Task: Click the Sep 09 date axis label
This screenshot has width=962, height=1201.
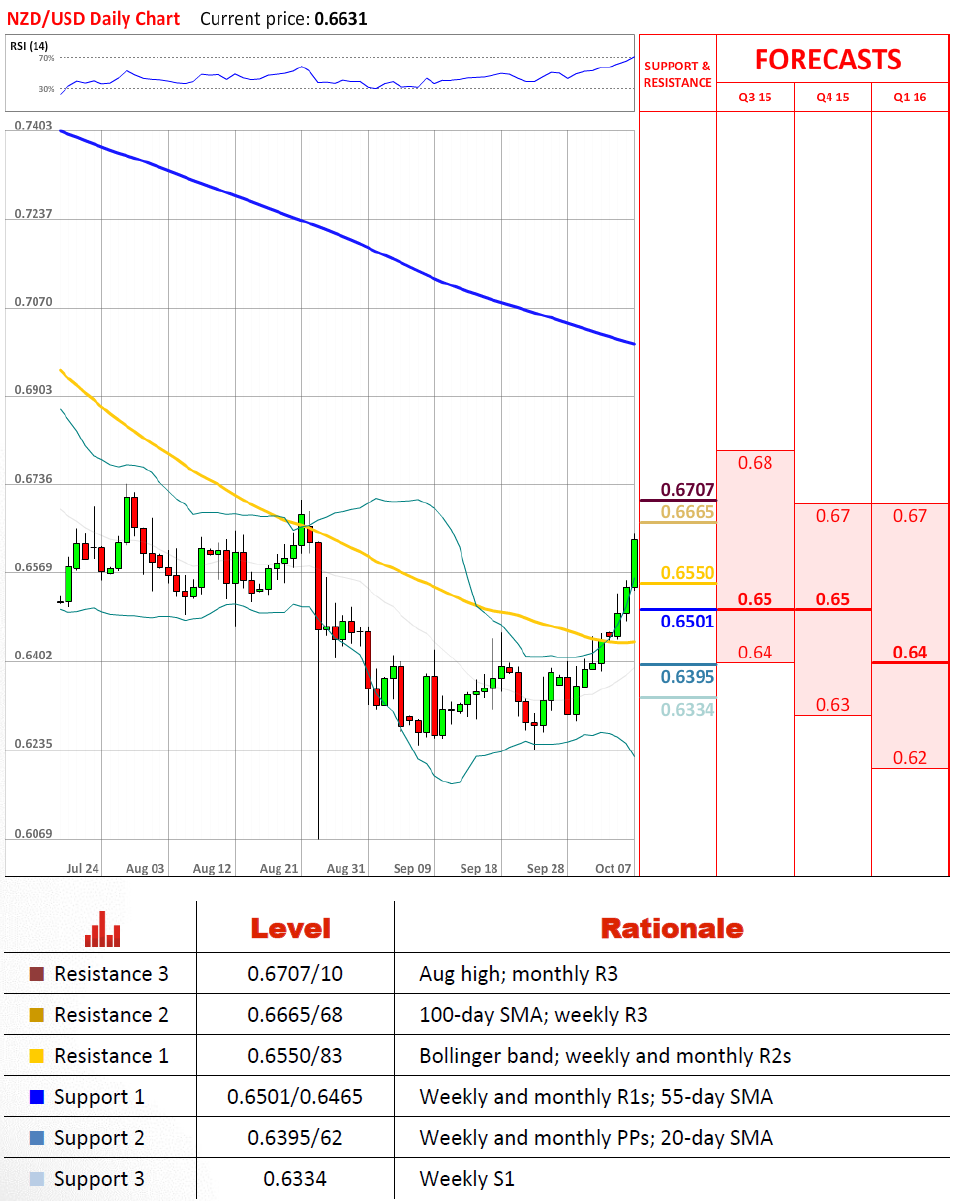Action: tap(412, 868)
